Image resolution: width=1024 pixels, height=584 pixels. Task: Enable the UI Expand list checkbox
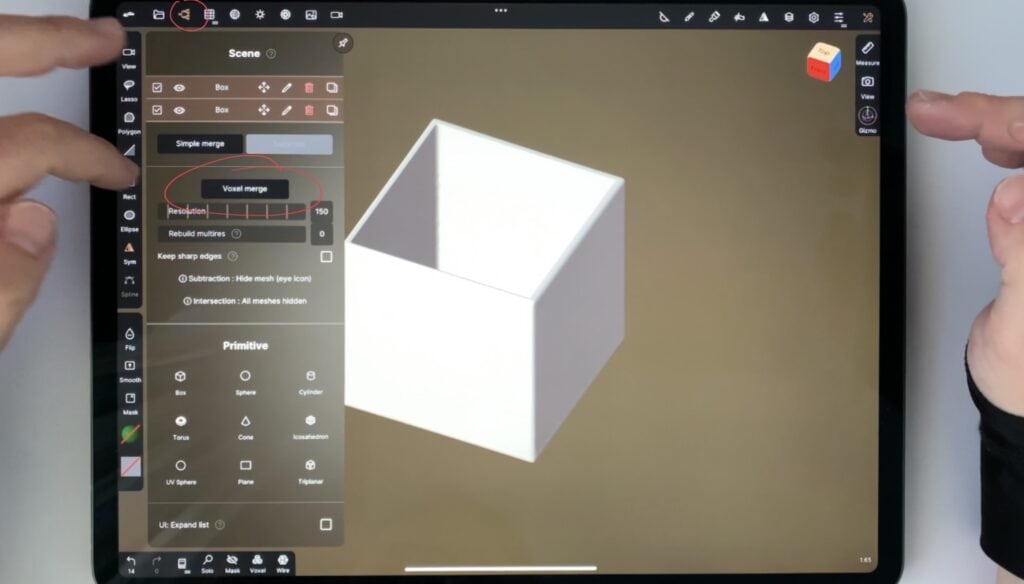pos(326,524)
